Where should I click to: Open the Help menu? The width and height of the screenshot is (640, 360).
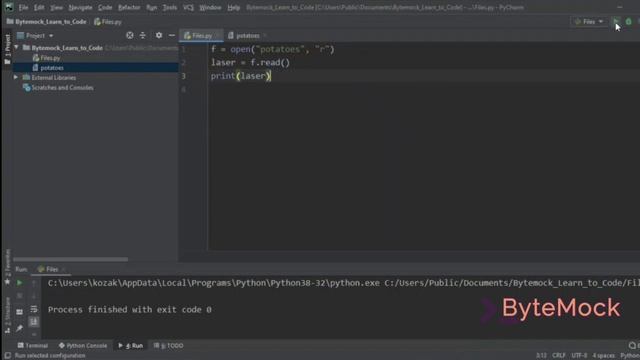pyautogui.click(x=233, y=7)
